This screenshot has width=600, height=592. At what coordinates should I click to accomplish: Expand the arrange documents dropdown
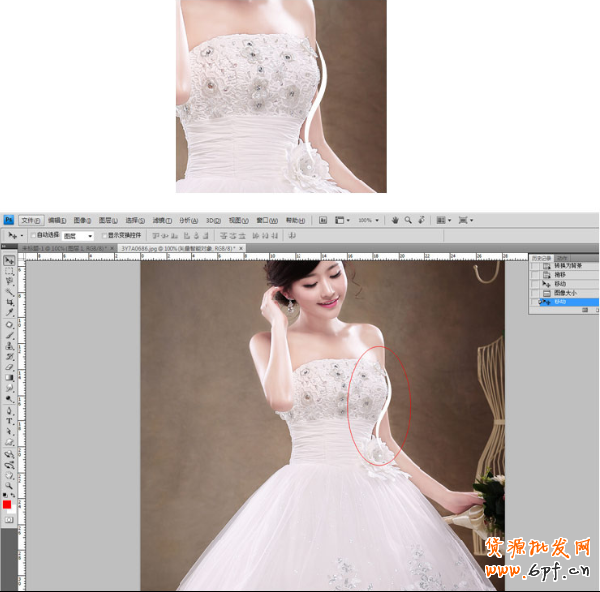point(444,220)
